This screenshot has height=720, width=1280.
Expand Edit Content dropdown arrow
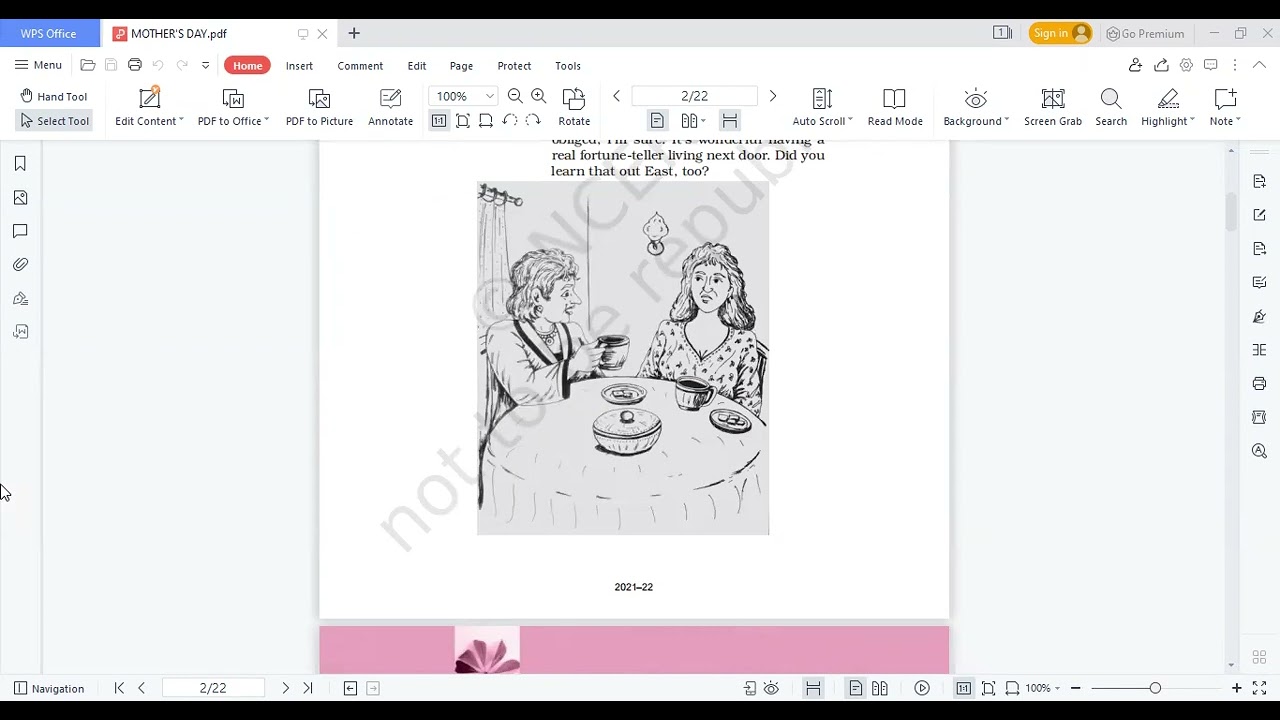[x=181, y=121]
